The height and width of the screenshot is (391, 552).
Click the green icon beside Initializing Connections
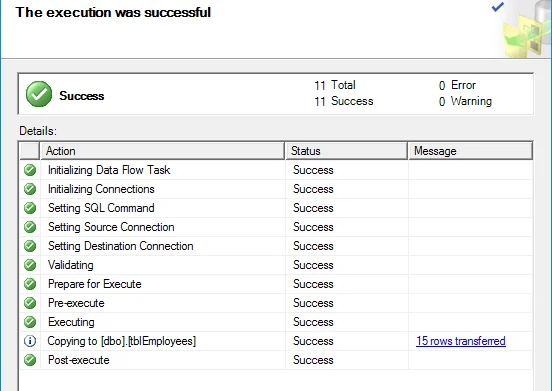coord(30,189)
